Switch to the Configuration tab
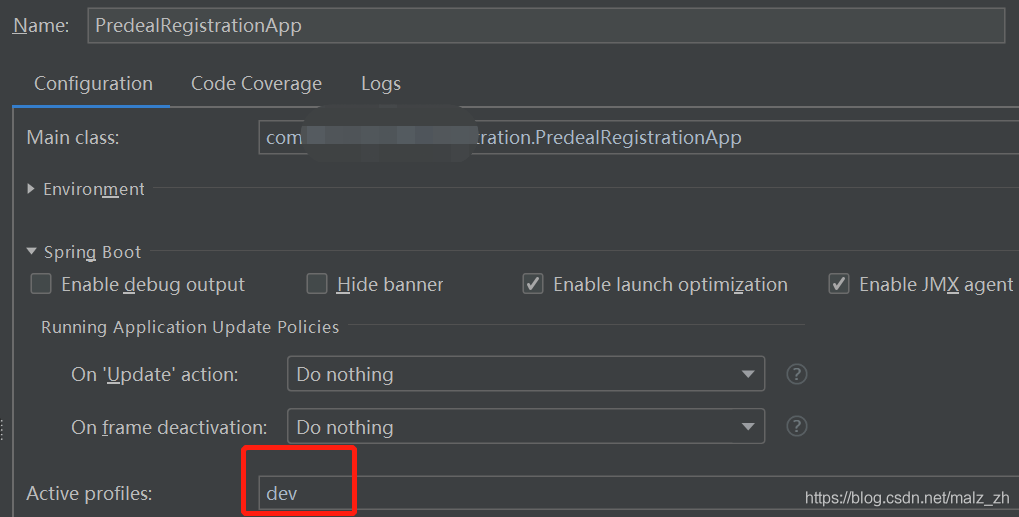The width and height of the screenshot is (1019, 517). point(93,84)
